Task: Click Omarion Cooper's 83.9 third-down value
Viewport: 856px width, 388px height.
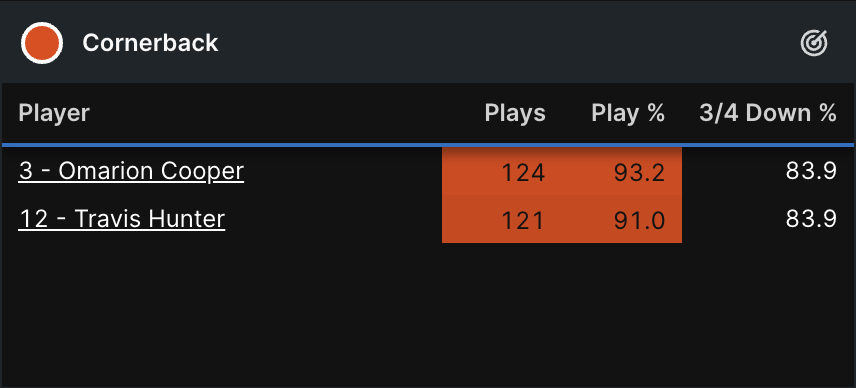Action: click(x=811, y=171)
